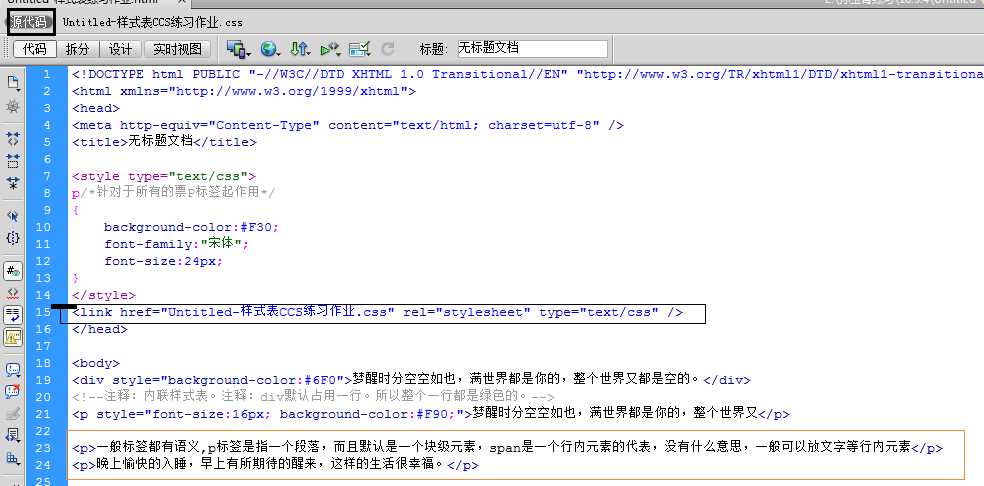984x486 pixels.
Task: Open Check Browser Compatibility menu
Action: tap(360, 49)
